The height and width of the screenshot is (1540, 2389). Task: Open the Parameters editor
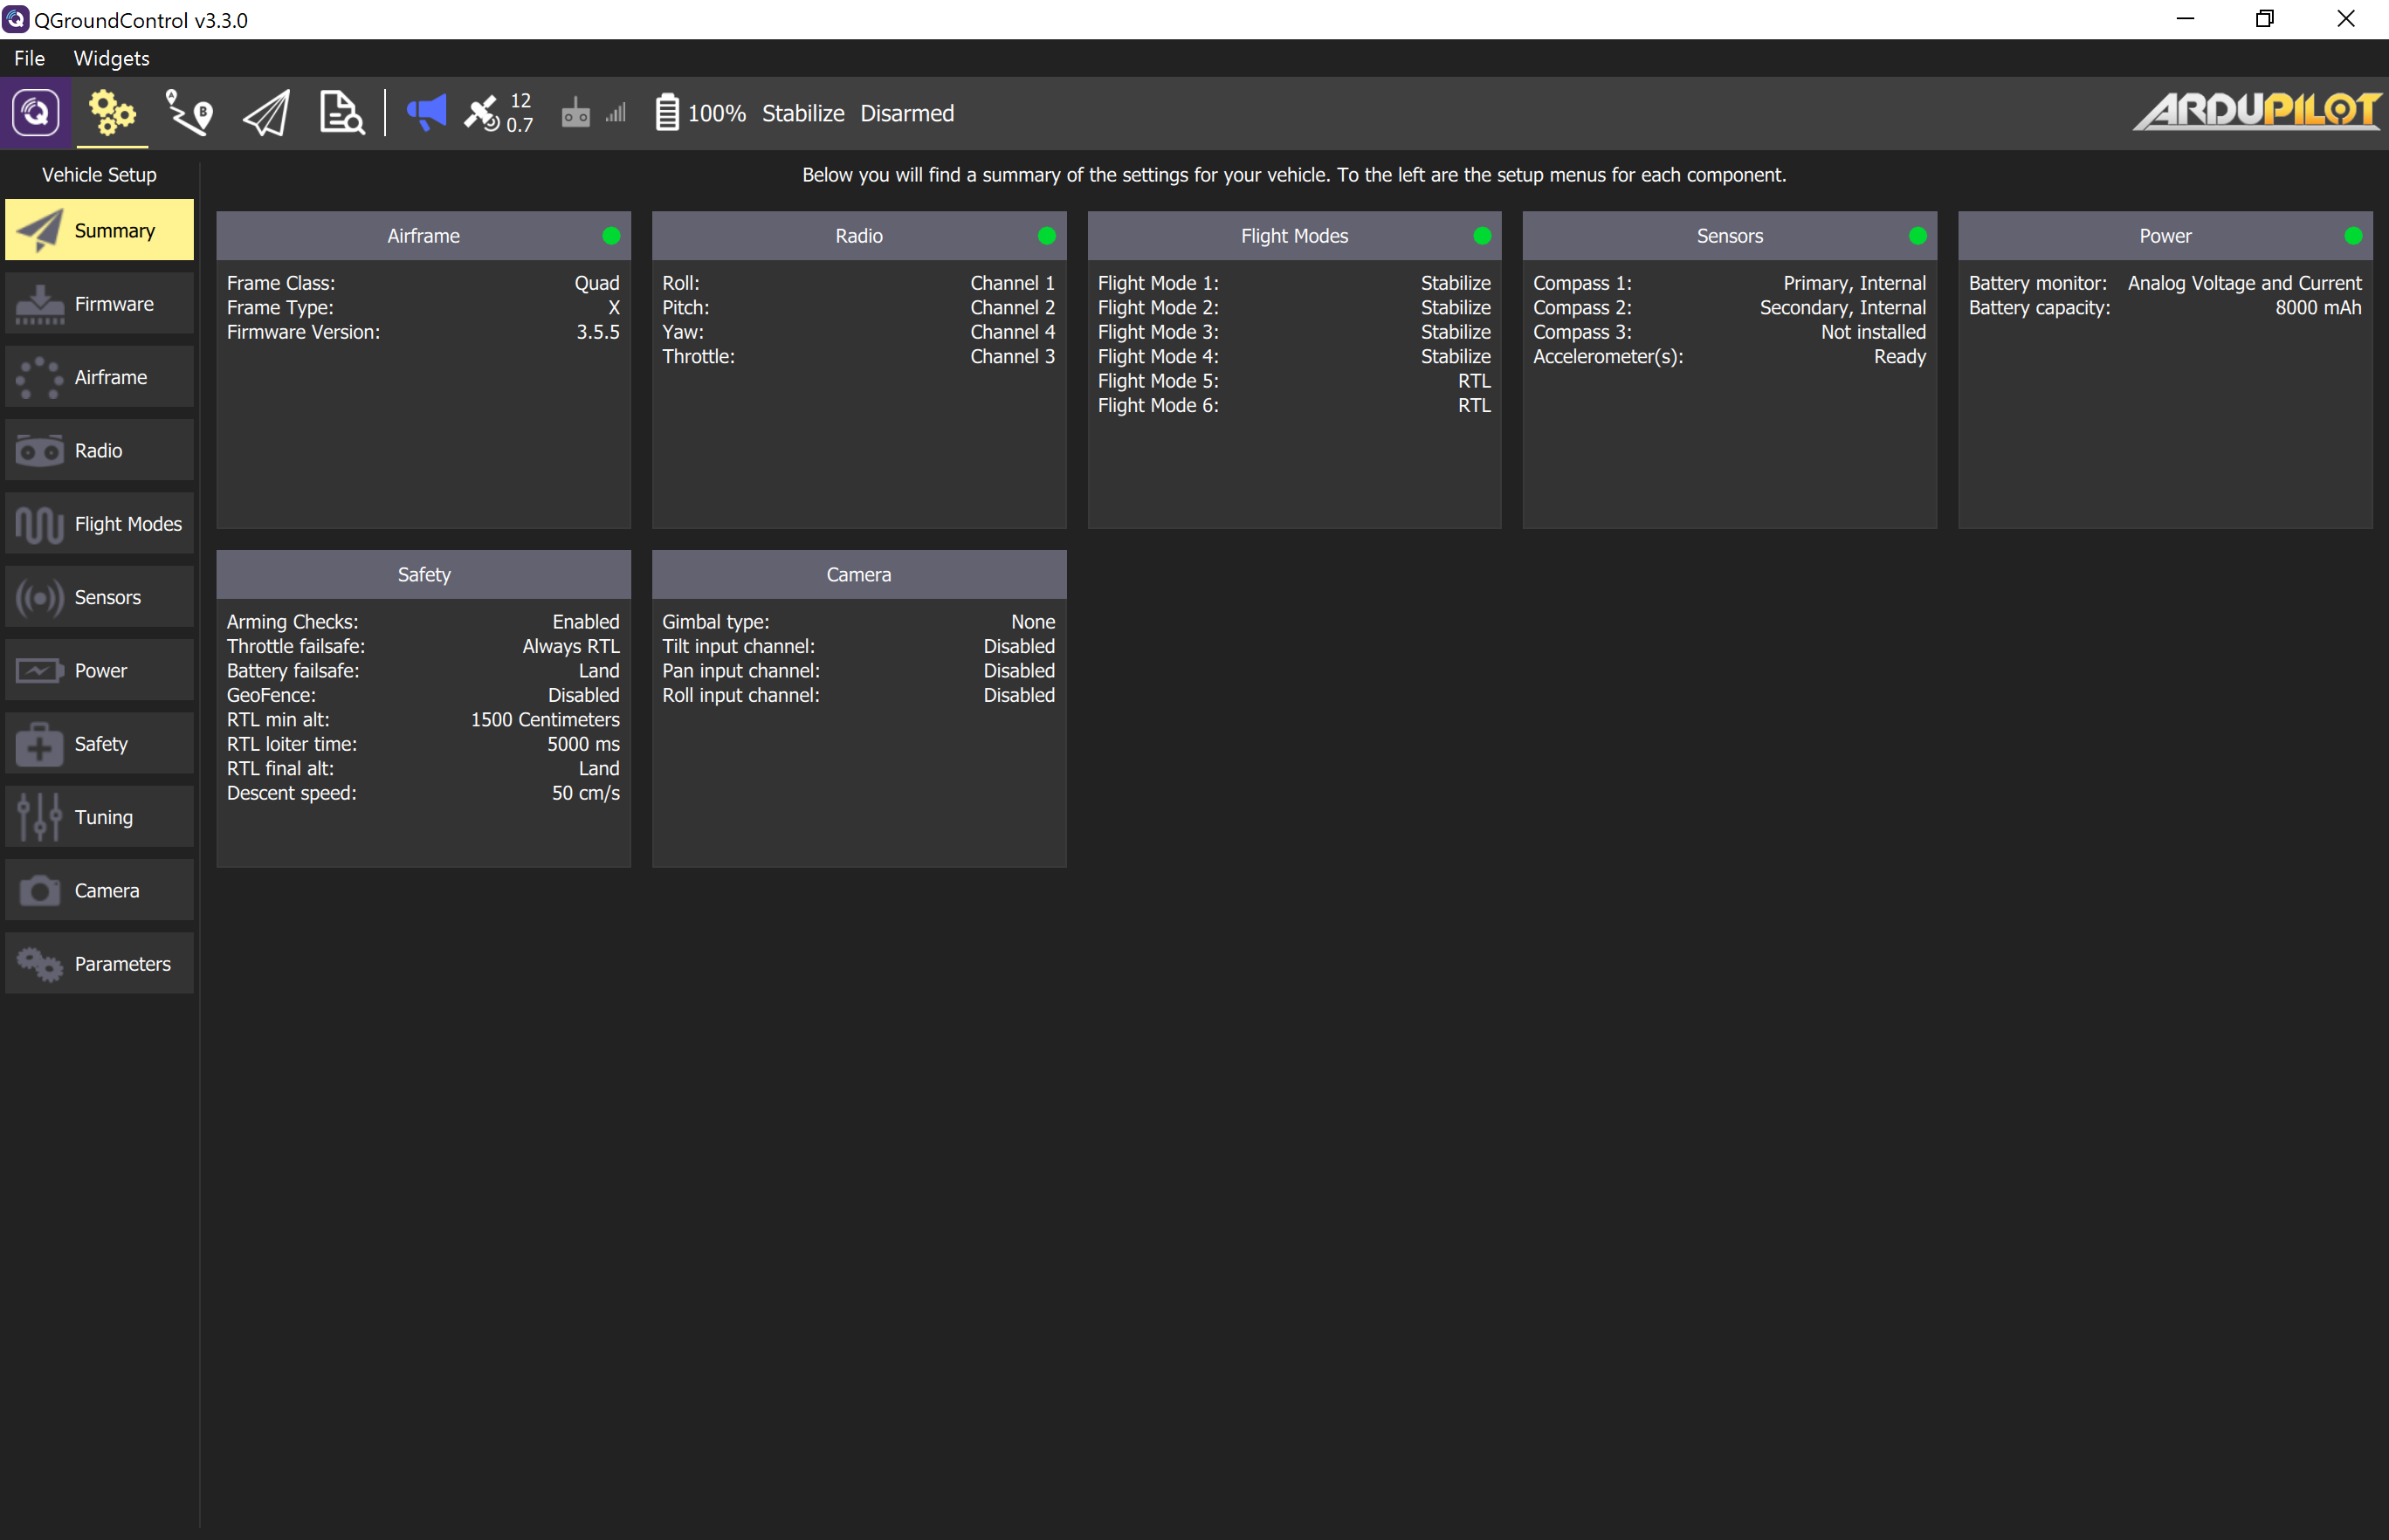[x=99, y=963]
